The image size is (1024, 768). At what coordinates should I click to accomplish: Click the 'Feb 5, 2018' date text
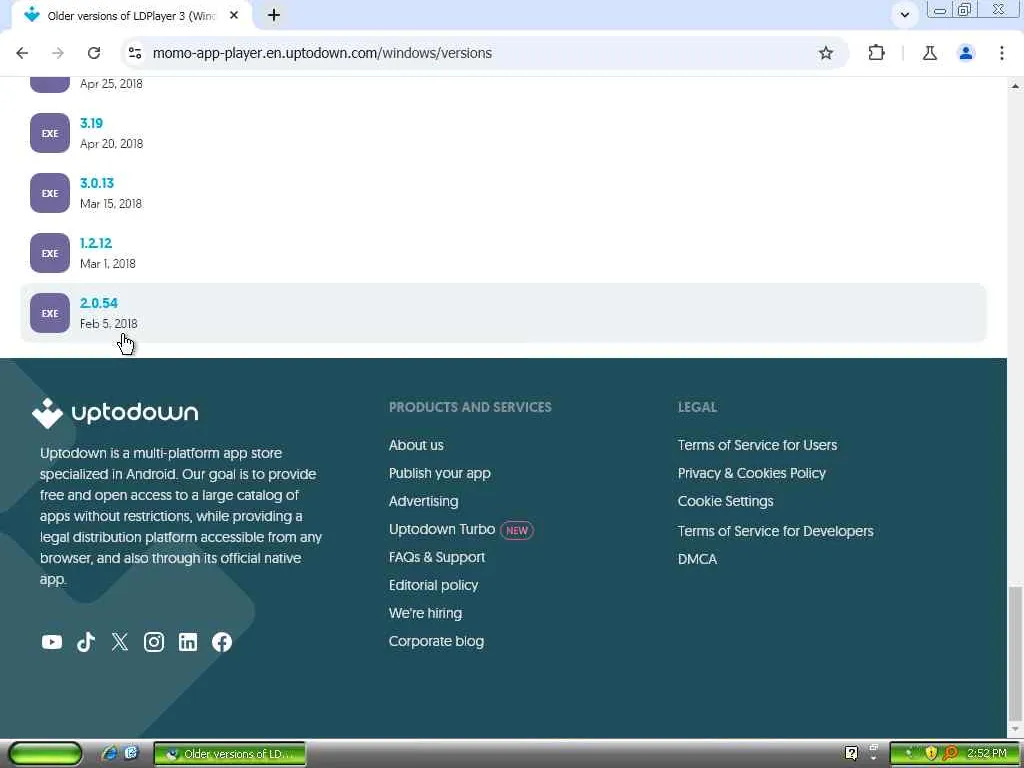click(108, 324)
